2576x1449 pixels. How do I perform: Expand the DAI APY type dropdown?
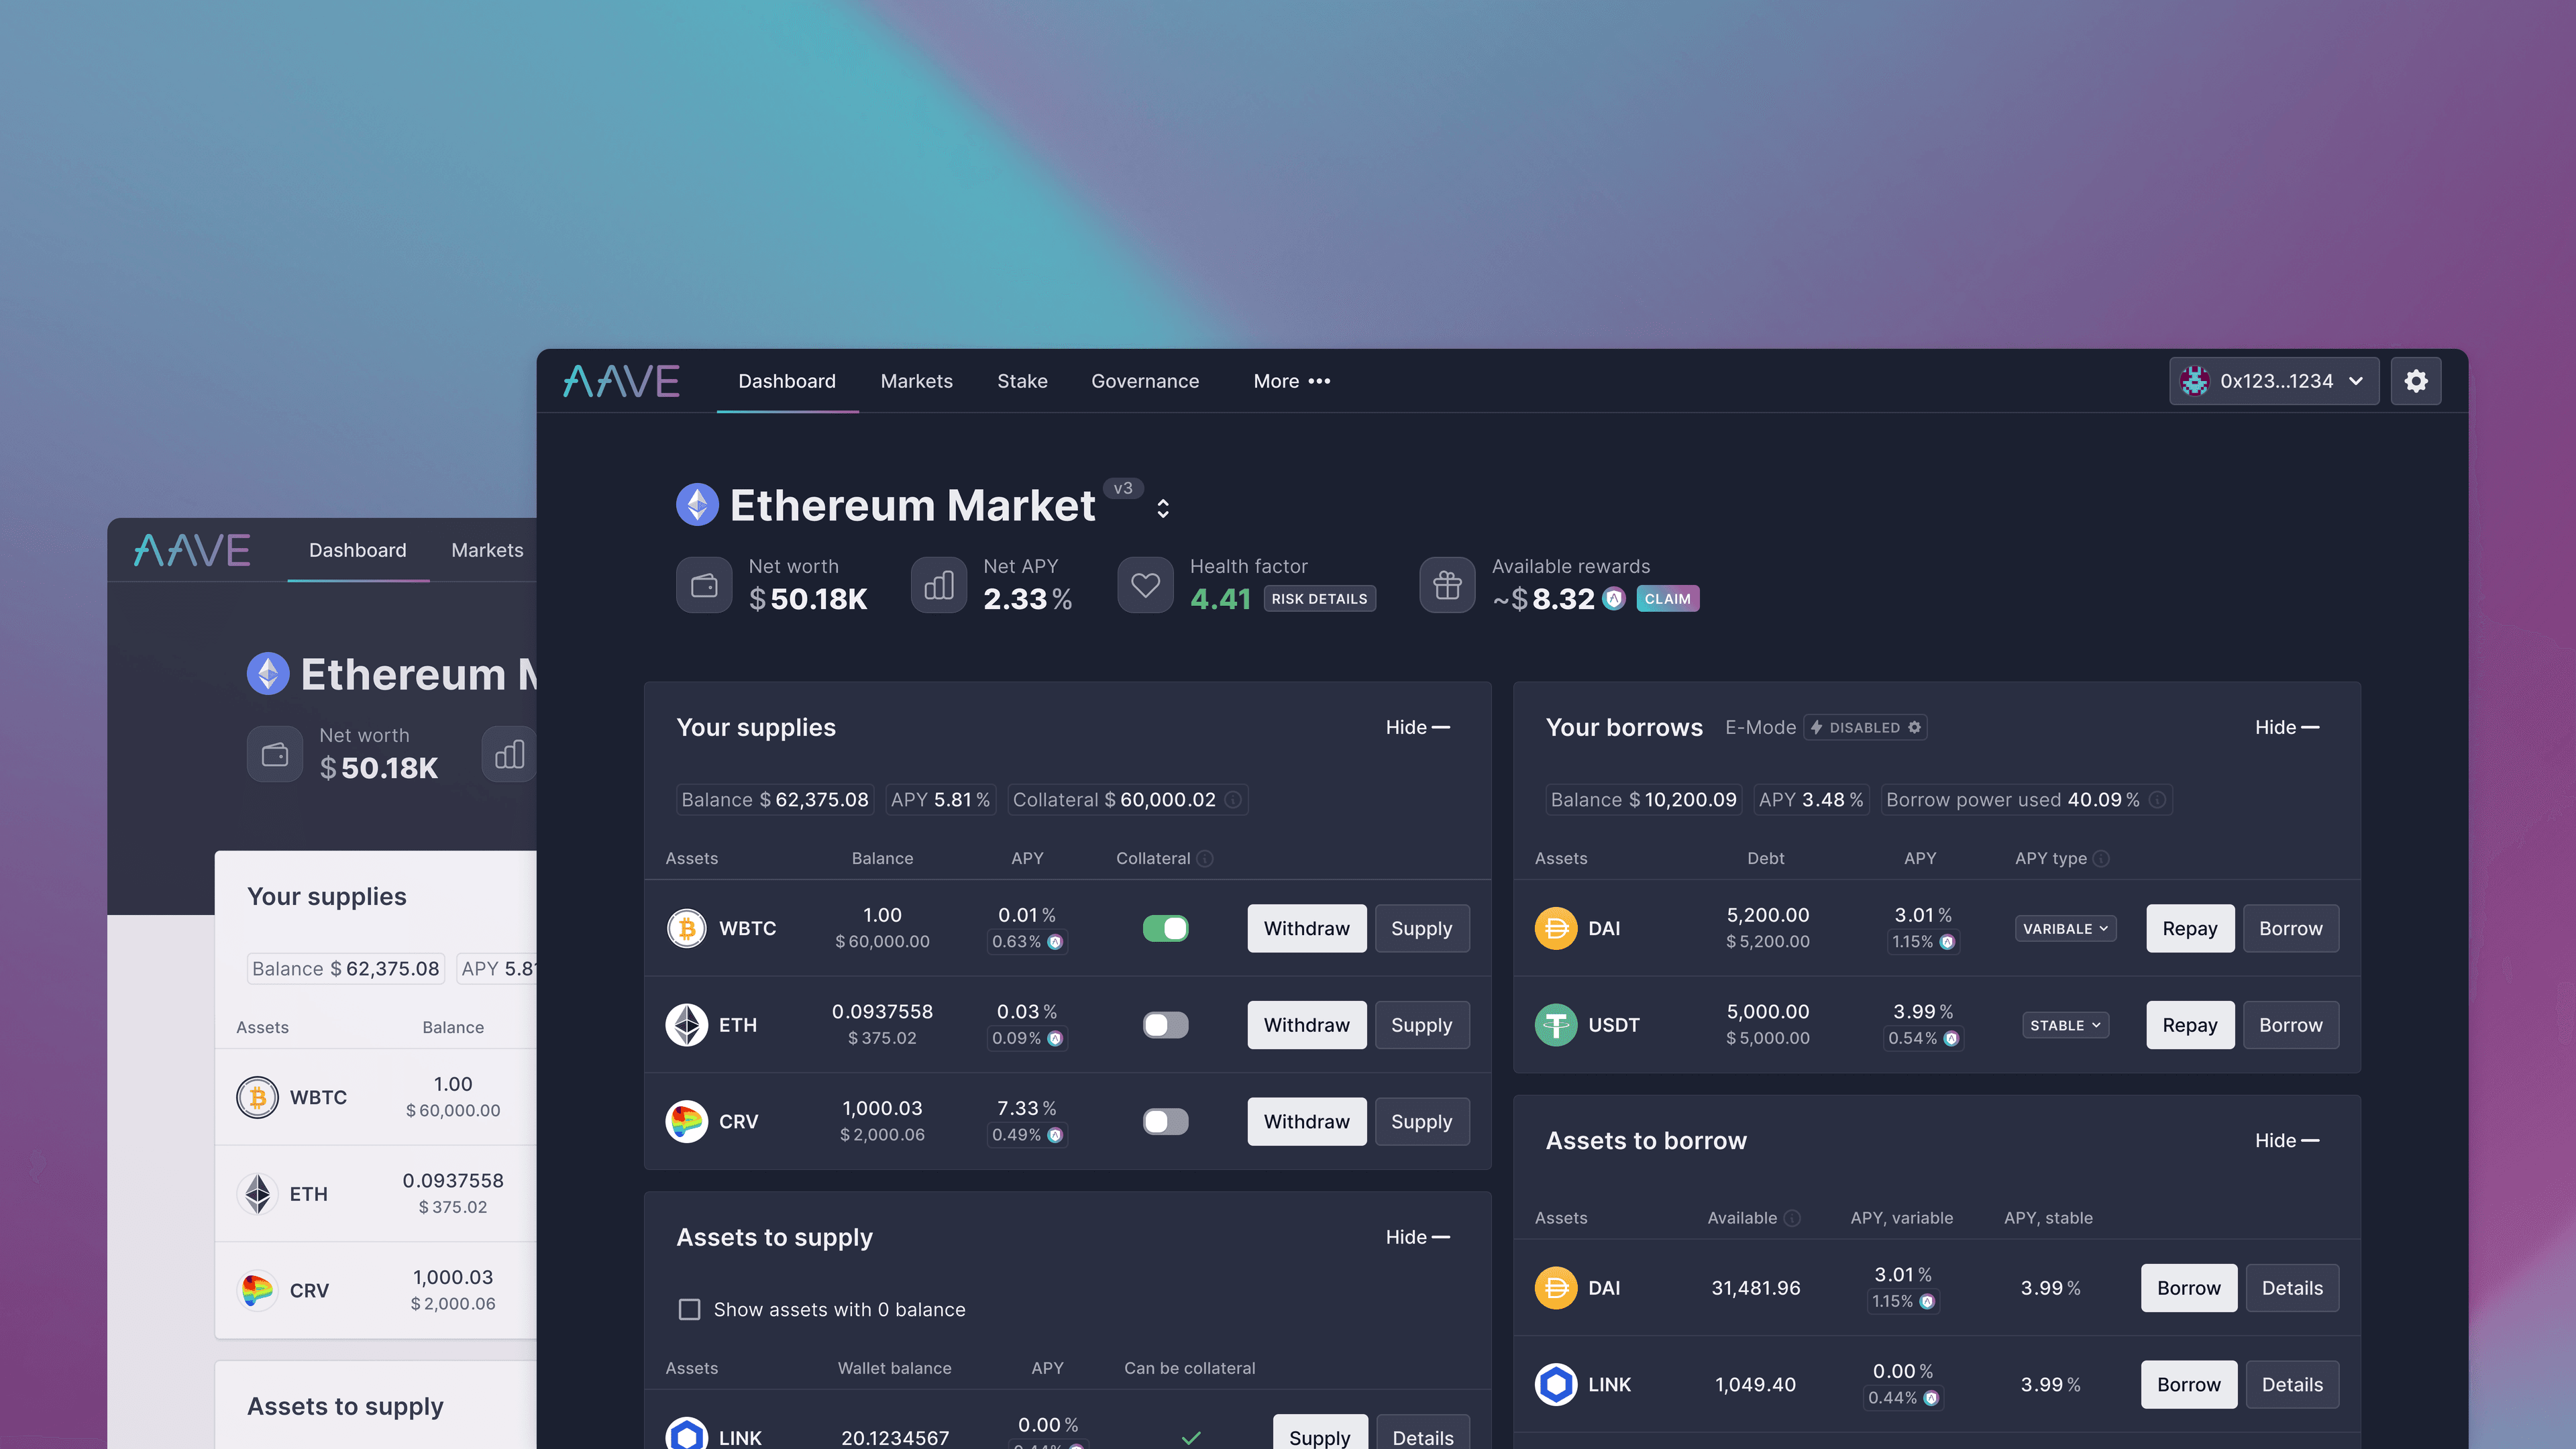[2063, 927]
